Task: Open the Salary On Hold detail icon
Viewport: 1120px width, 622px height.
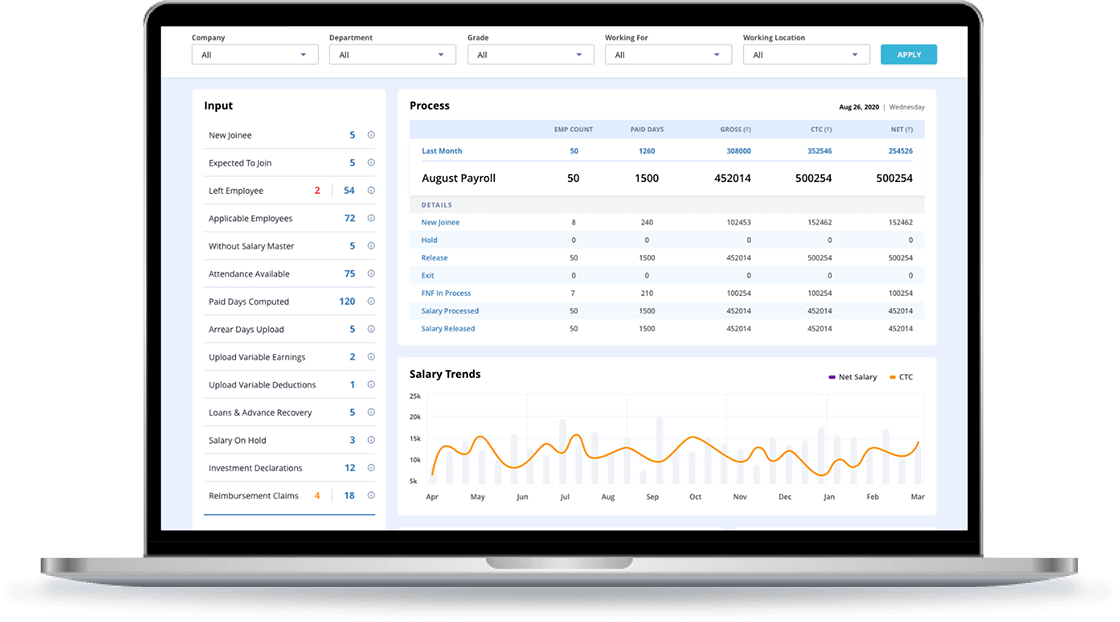Action: coord(371,440)
